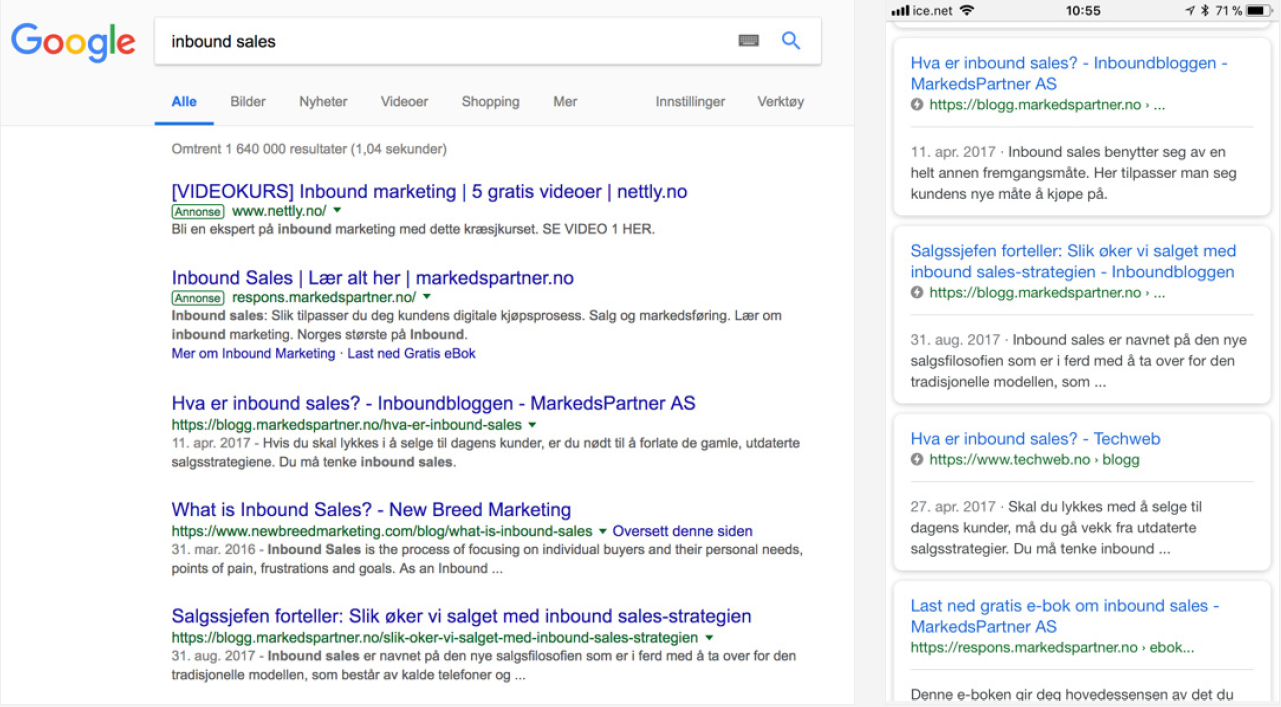
Task: Tap AMP icon in Salgssjefen forteller mobile result
Action: click(917, 293)
